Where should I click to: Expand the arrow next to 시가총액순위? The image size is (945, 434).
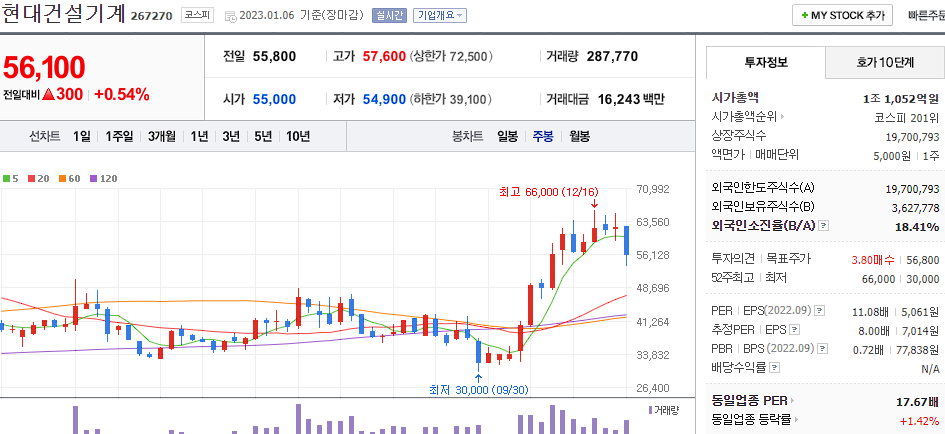coord(783,116)
